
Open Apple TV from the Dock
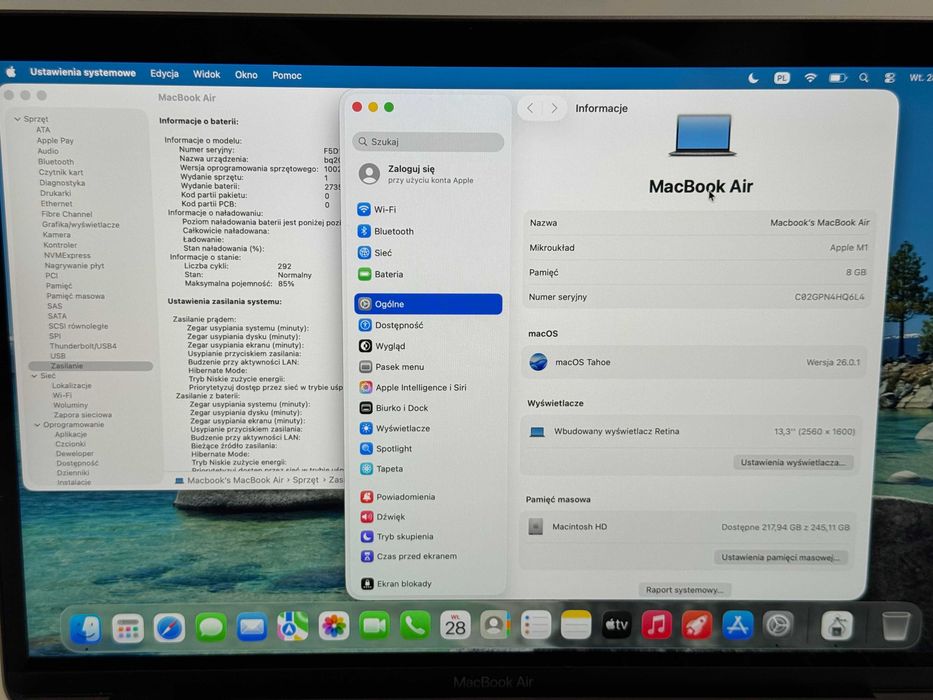coord(616,625)
